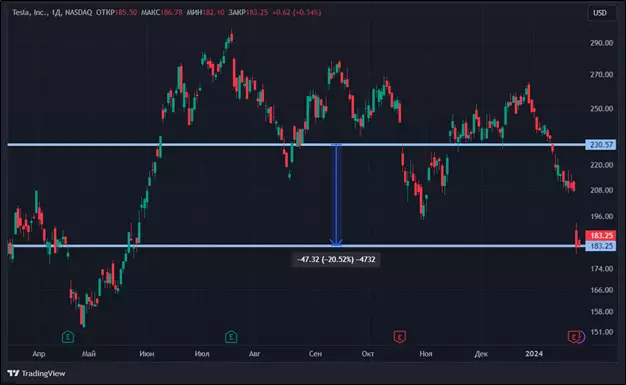Click the 208.00 price axis label
This screenshot has height=385, width=626.
(x=602, y=191)
